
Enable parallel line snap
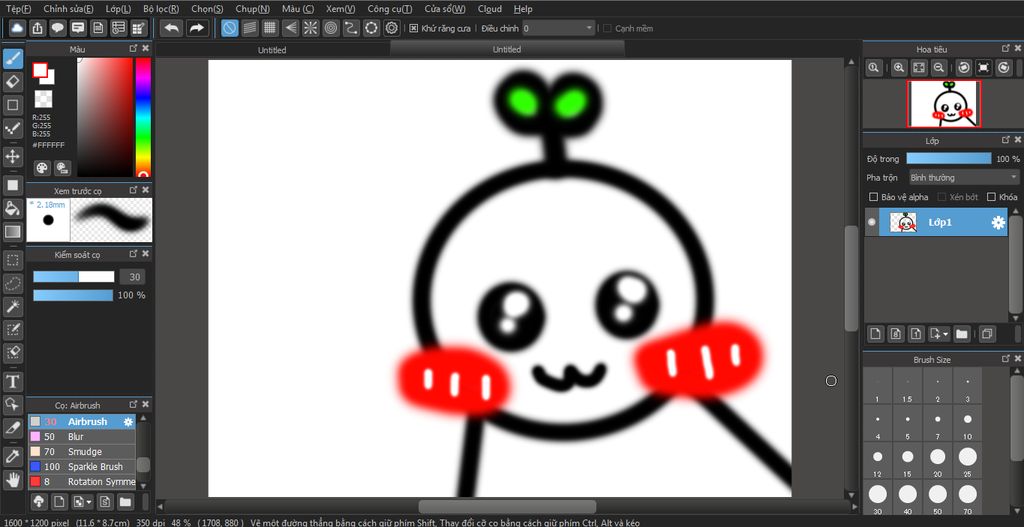249,28
